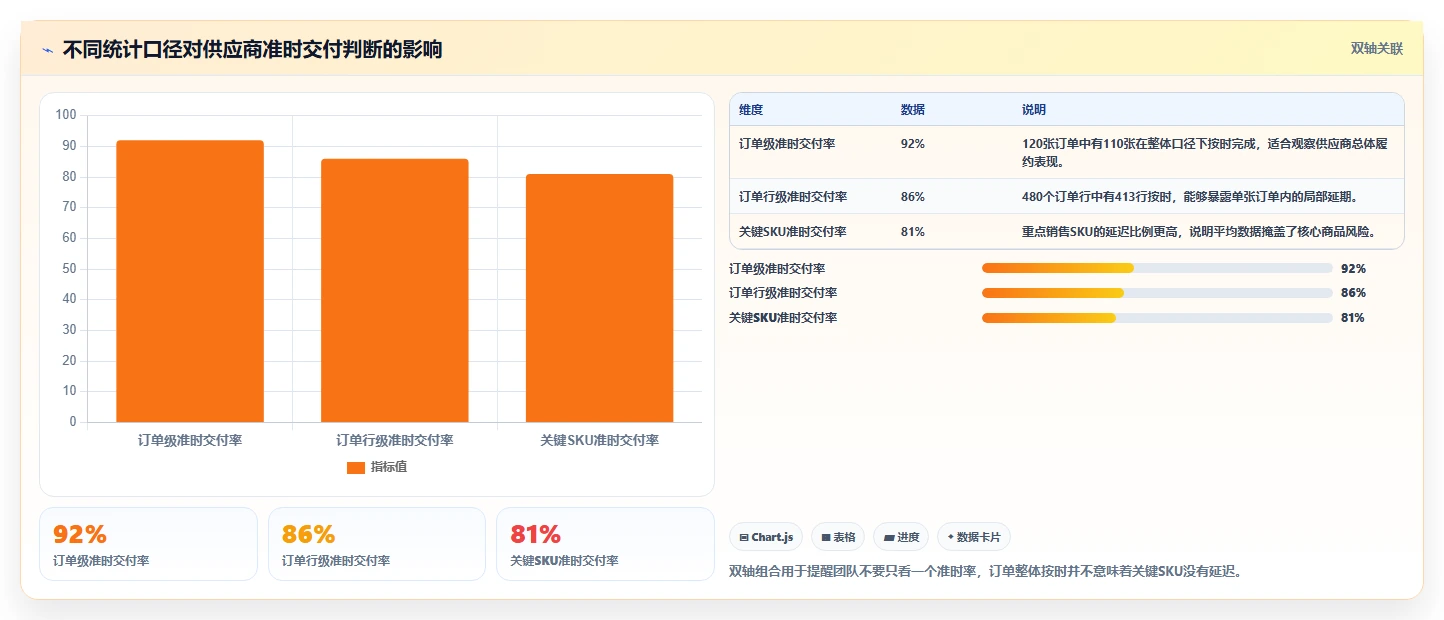
Task: Click description starting 120张订单中有110张
Action: 1205,153
